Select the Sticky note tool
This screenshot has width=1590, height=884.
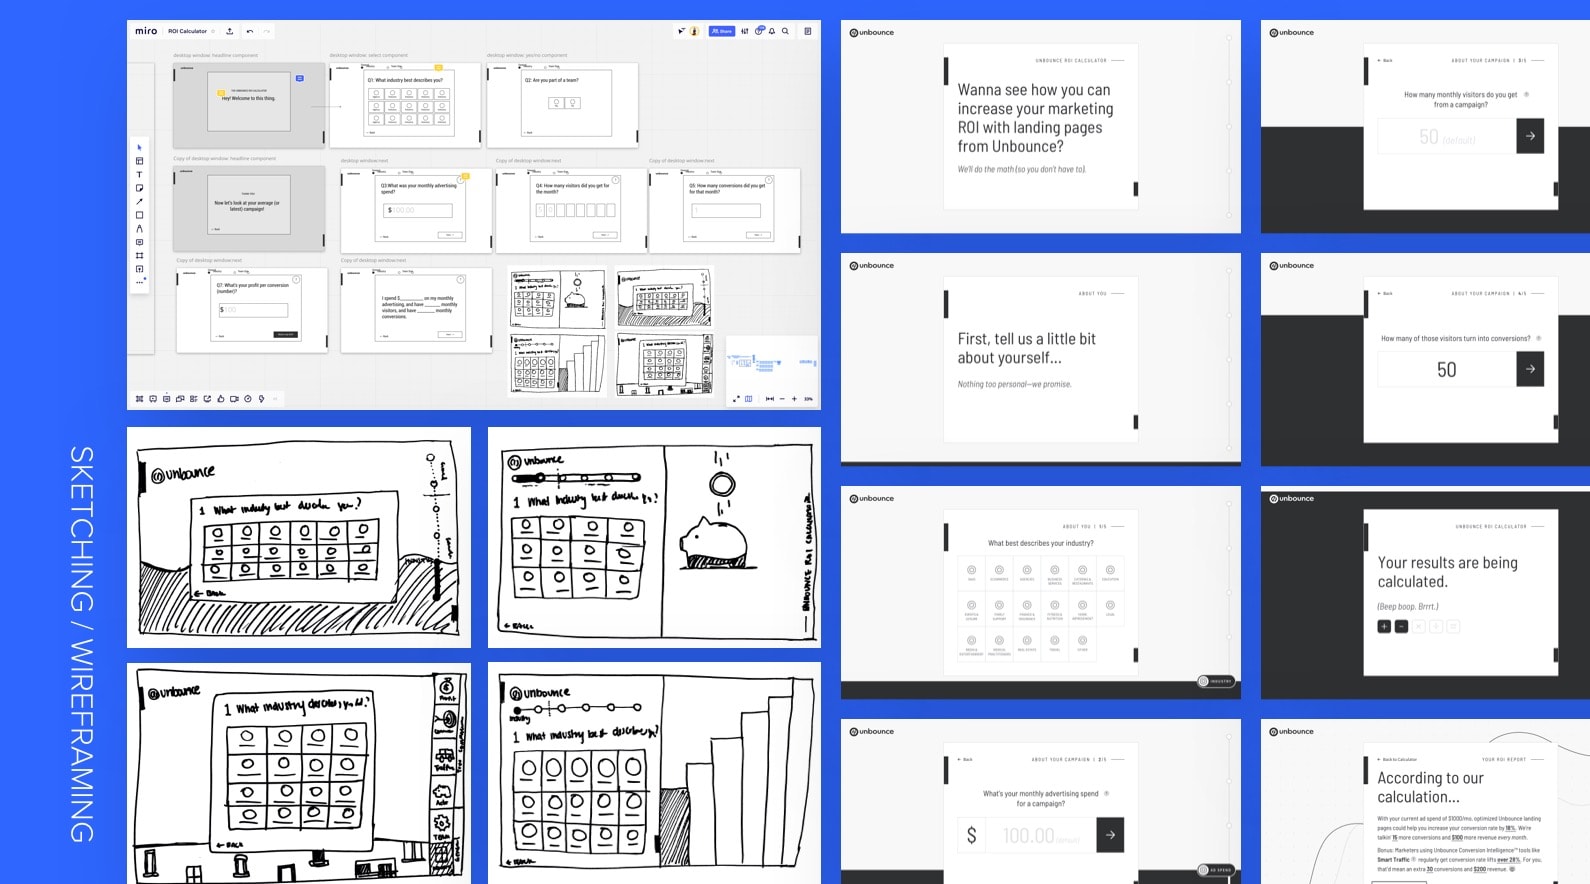pos(139,188)
